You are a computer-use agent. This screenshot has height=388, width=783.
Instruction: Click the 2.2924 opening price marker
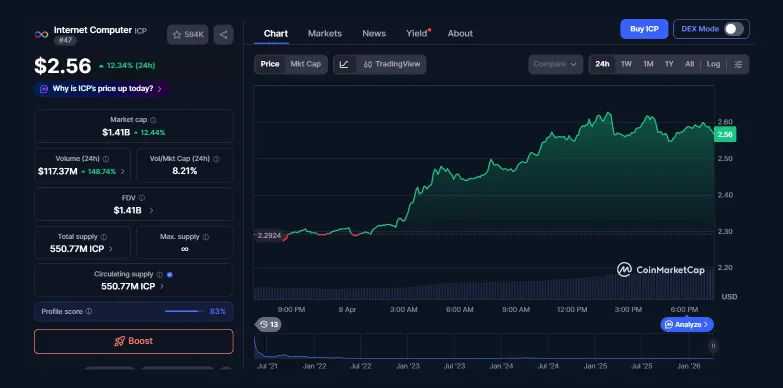click(269, 235)
